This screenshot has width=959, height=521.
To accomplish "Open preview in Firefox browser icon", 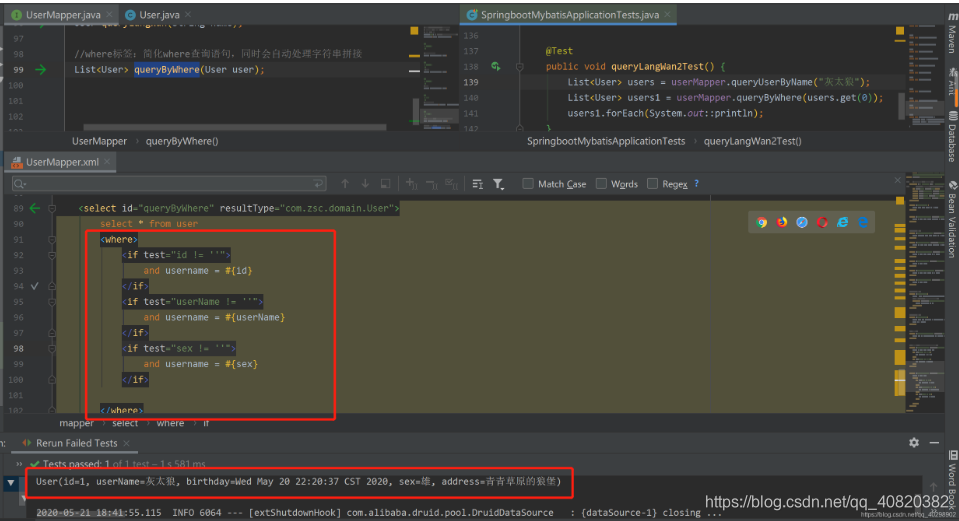I will (782, 223).
